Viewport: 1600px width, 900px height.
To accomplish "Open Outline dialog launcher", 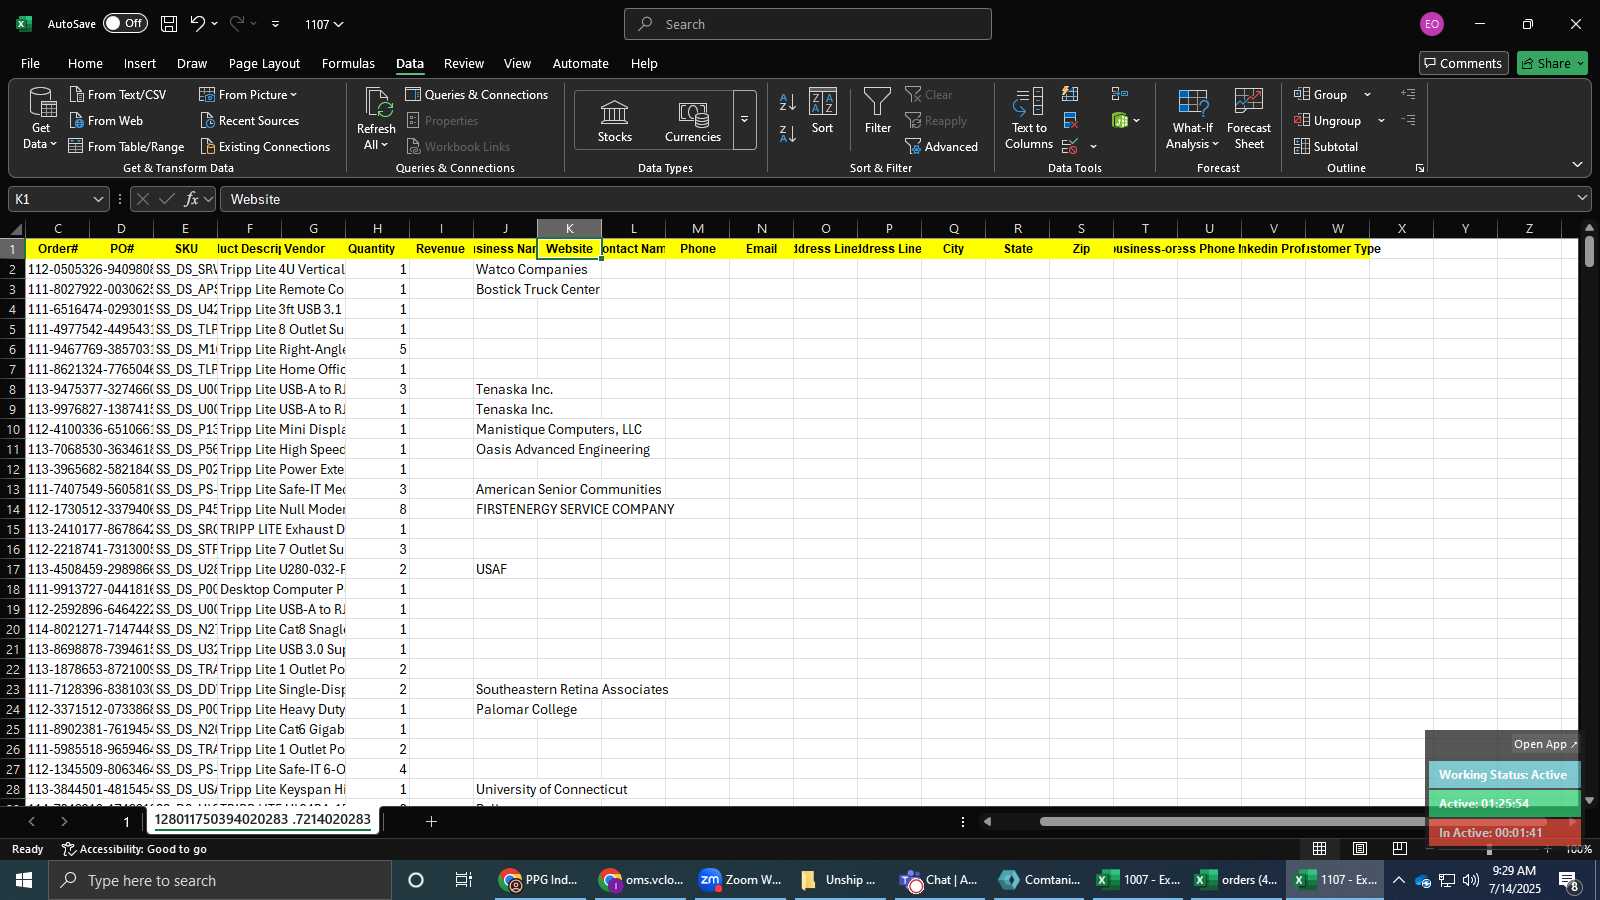I will (x=1420, y=168).
